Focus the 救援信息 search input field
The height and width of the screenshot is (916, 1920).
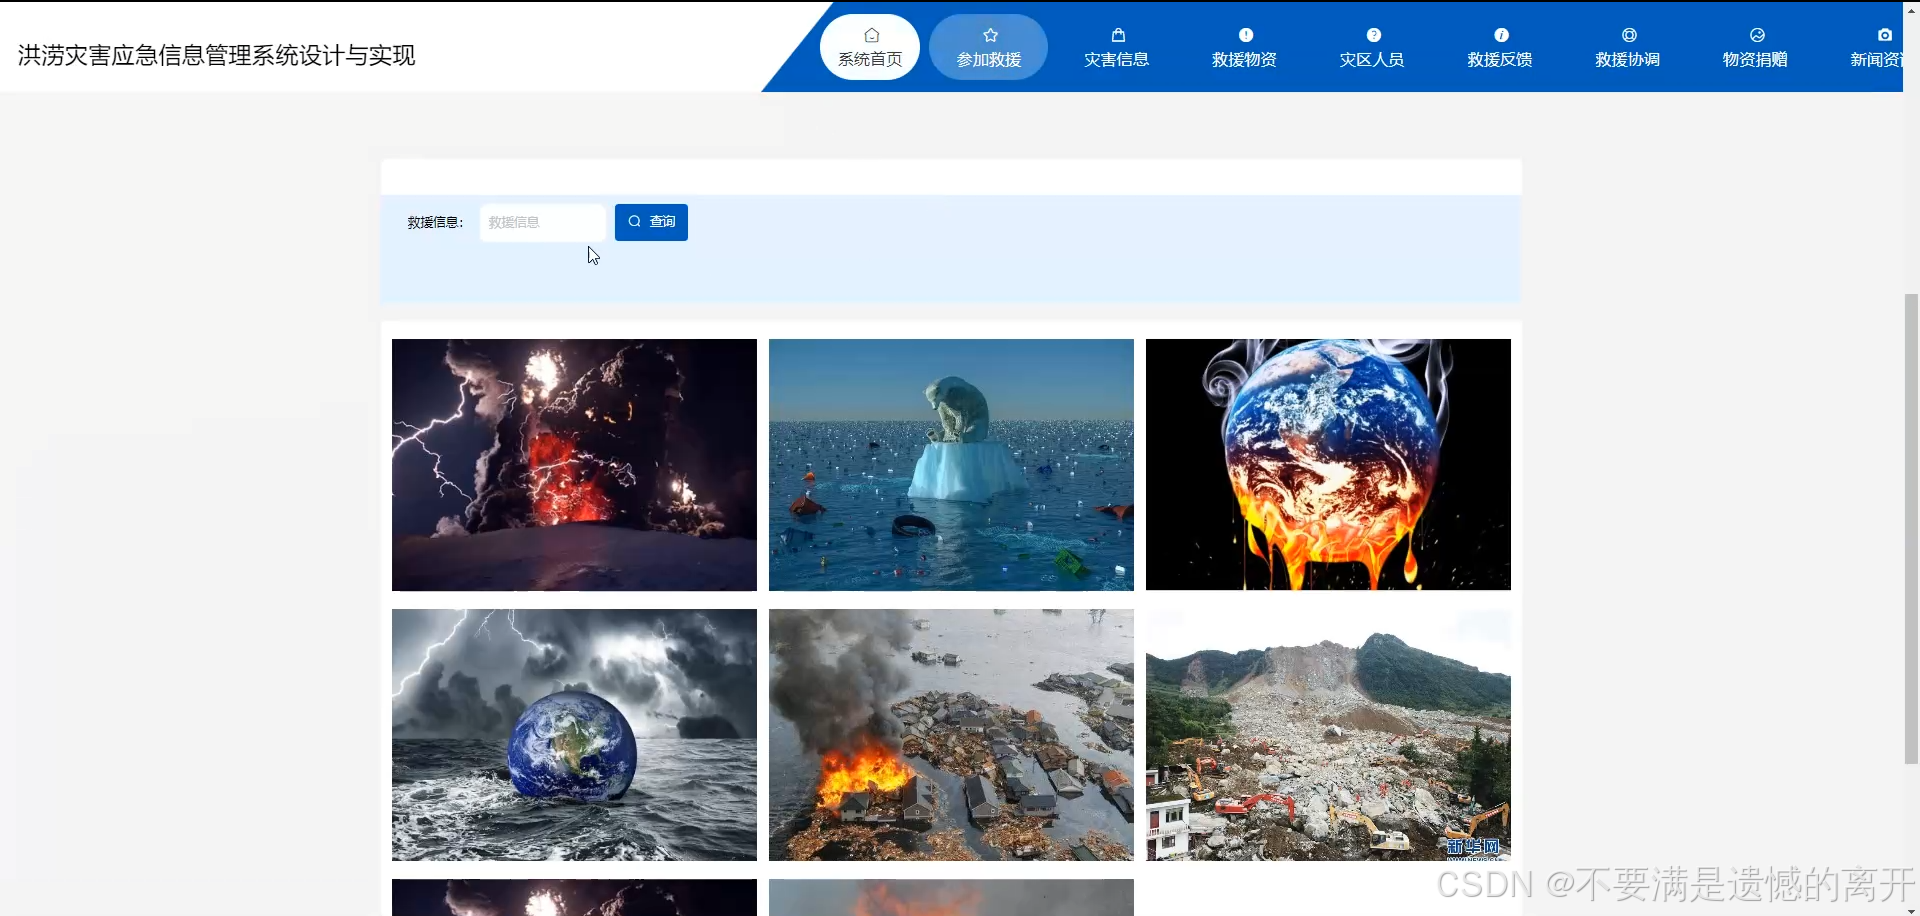click(x=543, y=222)
